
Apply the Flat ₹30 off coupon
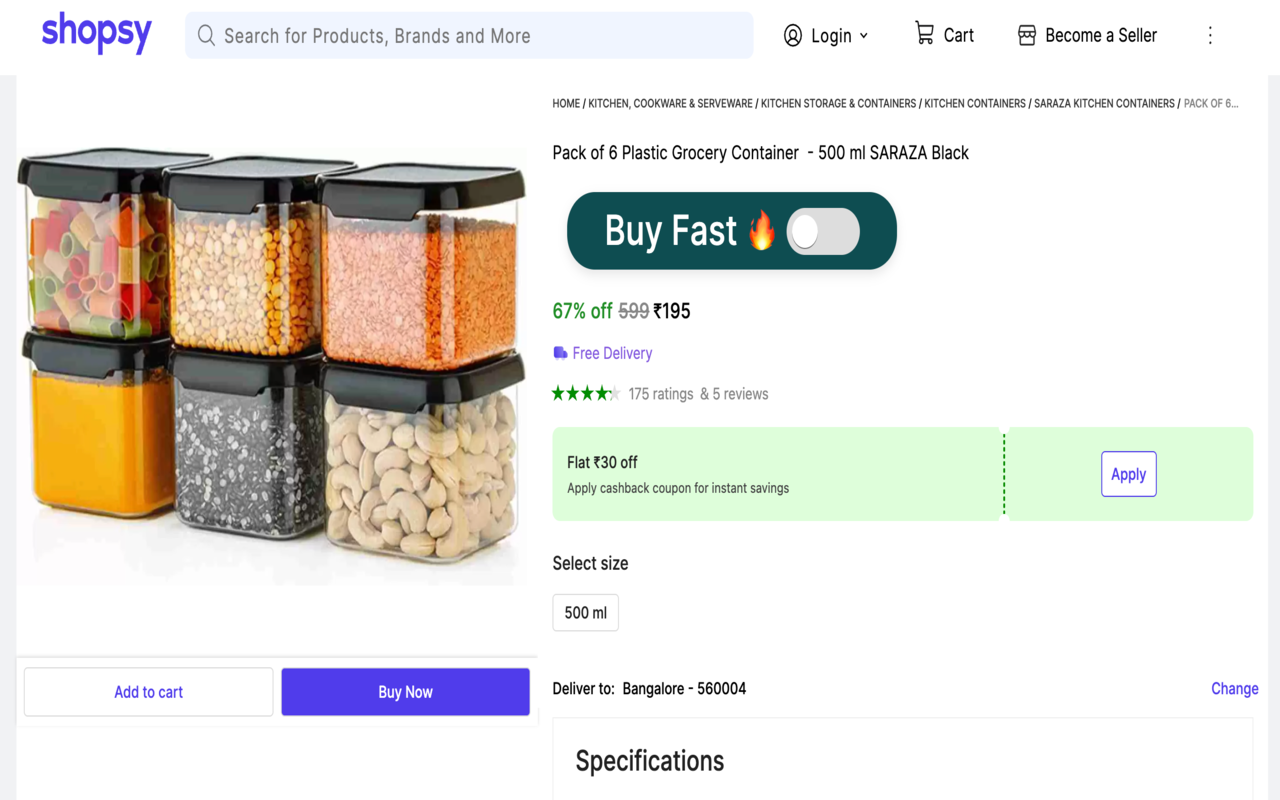(1128, 474)
